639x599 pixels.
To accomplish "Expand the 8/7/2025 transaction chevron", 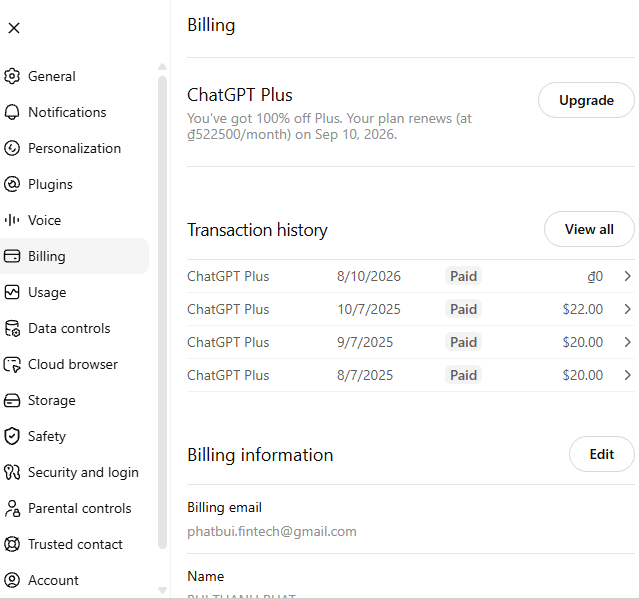I will [627, 375].
